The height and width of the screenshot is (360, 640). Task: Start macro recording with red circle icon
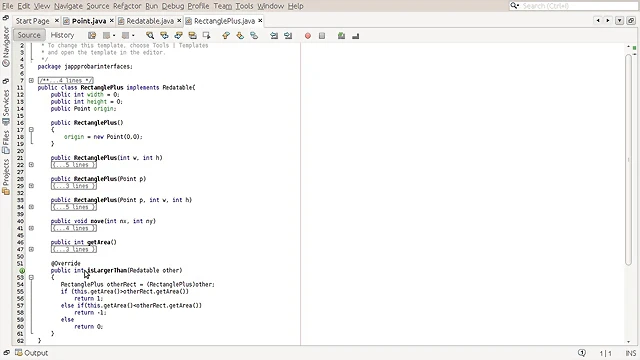(308, 36)
